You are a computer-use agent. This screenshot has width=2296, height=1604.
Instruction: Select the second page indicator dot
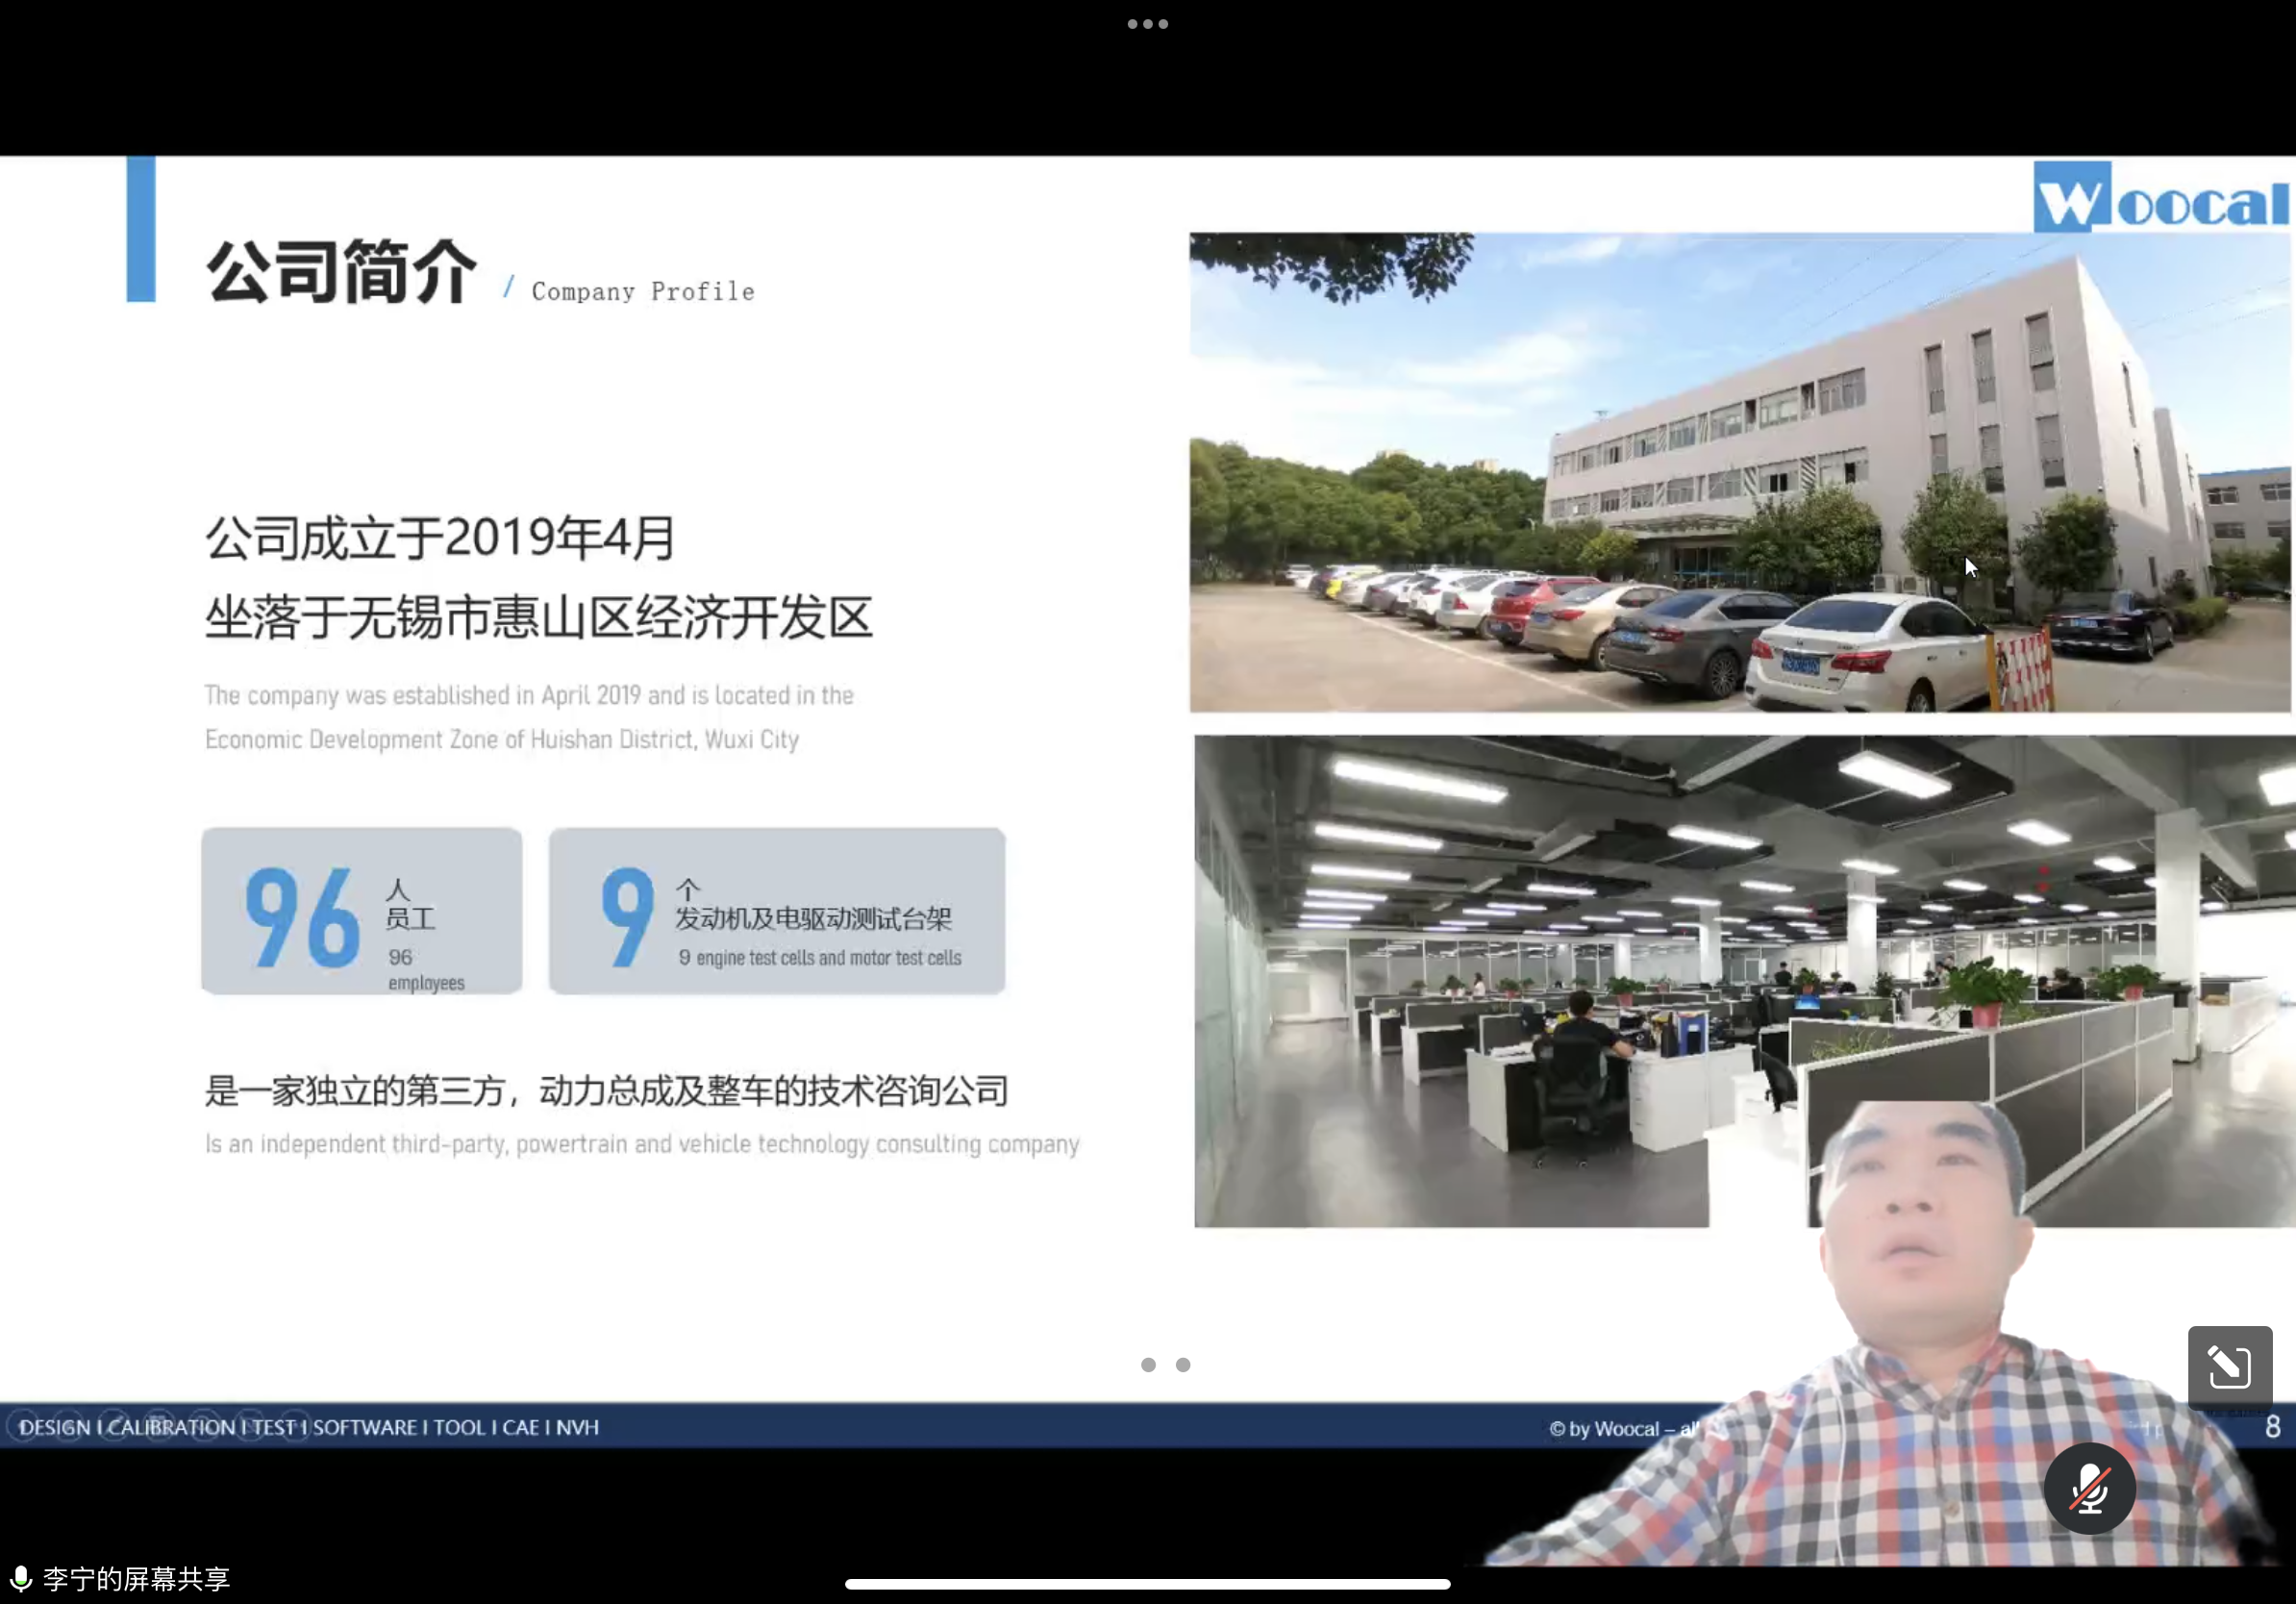pyautogui.click(x=1183, y=1364)
